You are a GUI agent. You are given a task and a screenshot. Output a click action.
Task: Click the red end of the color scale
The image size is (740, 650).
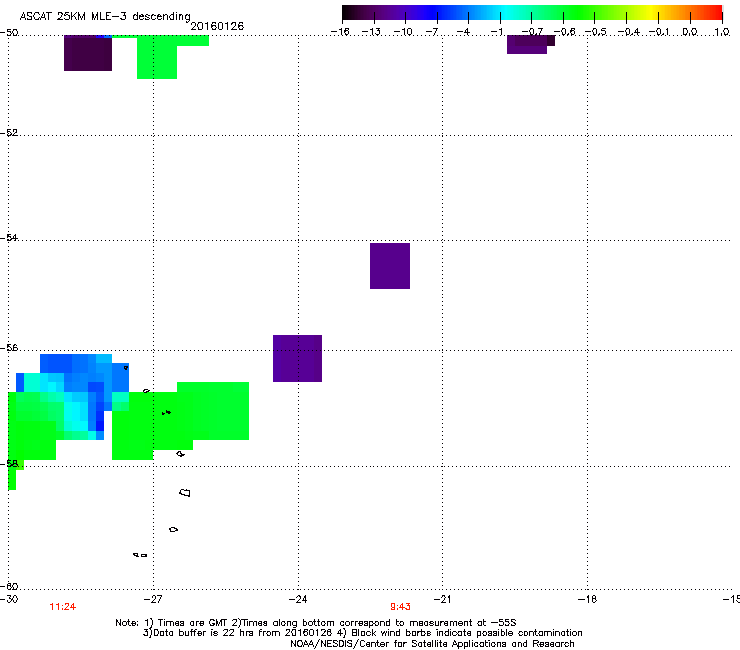715,13
